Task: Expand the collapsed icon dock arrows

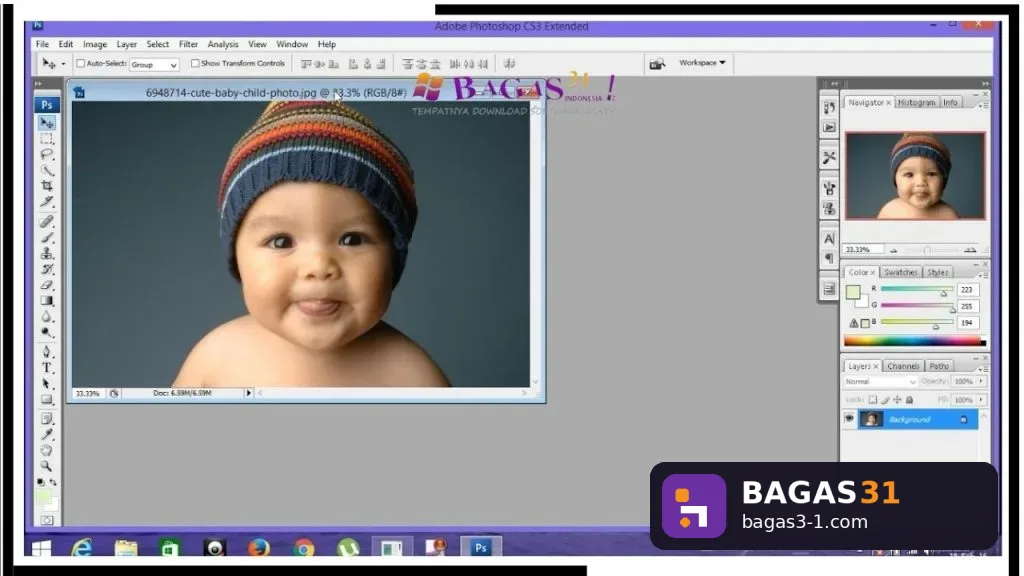Action: tap(834, 84)
